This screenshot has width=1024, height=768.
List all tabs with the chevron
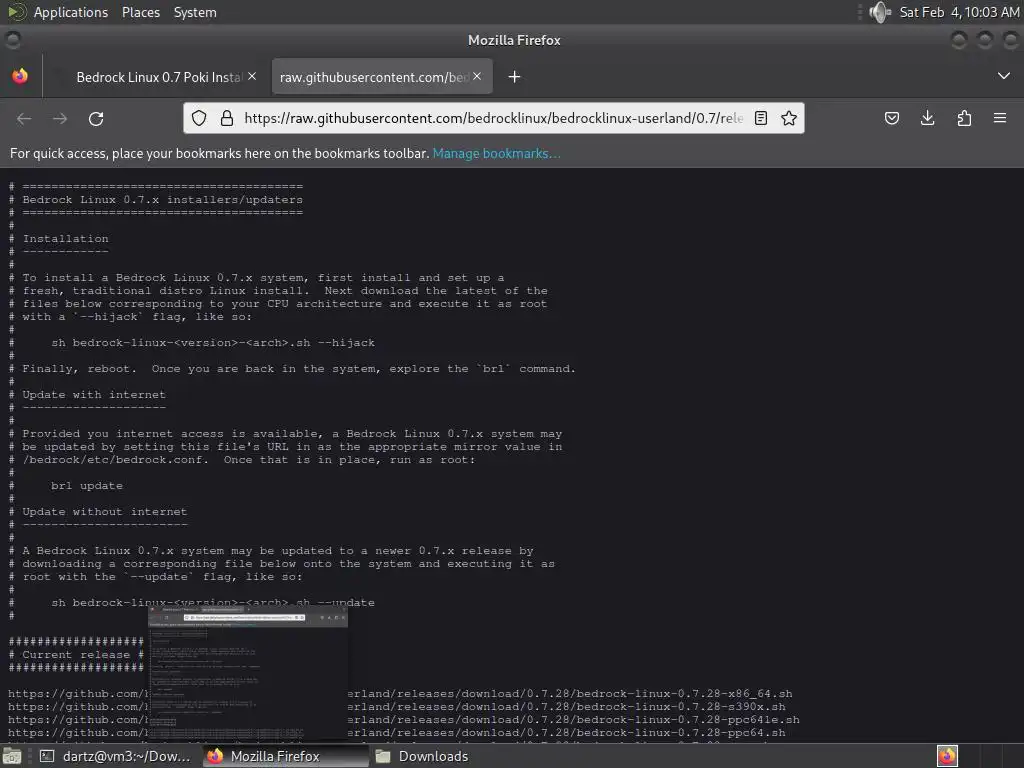[x=1004, y=76]
